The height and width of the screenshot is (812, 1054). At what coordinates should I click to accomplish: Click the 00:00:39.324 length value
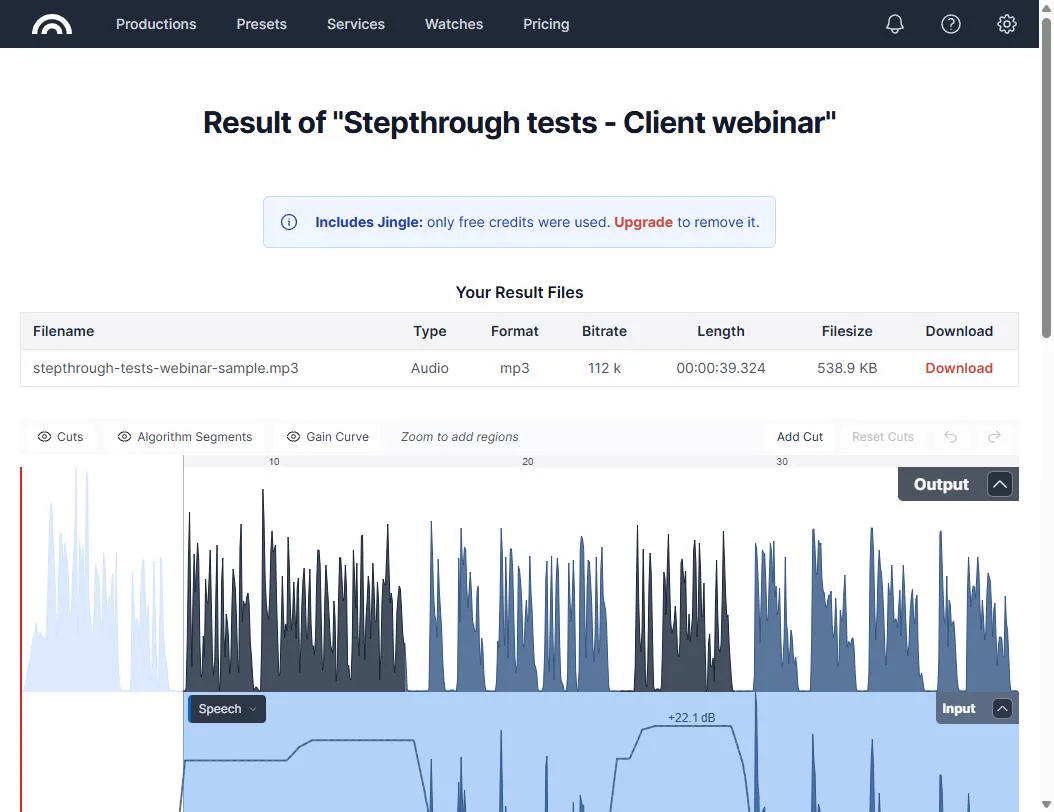721,368
